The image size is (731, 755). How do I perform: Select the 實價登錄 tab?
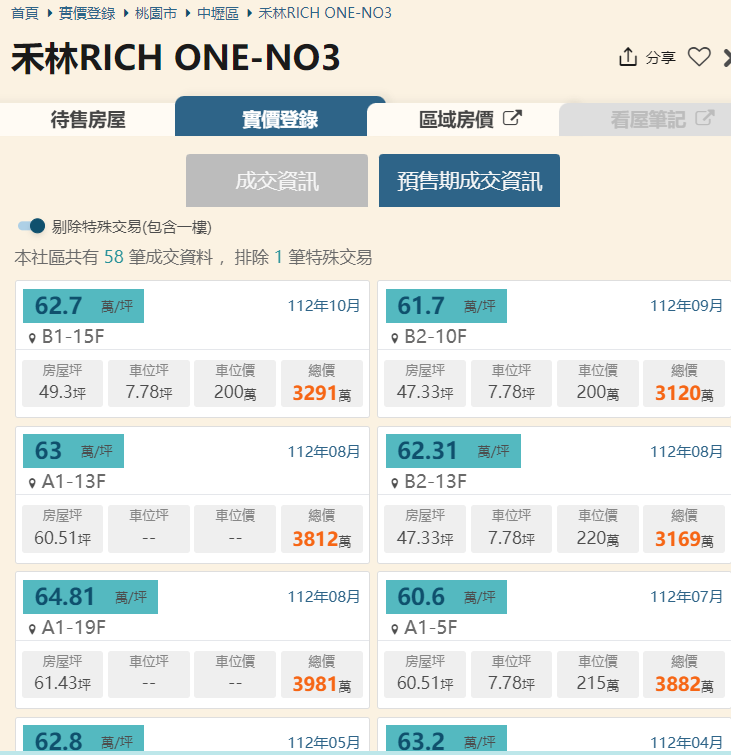point(280,118)
